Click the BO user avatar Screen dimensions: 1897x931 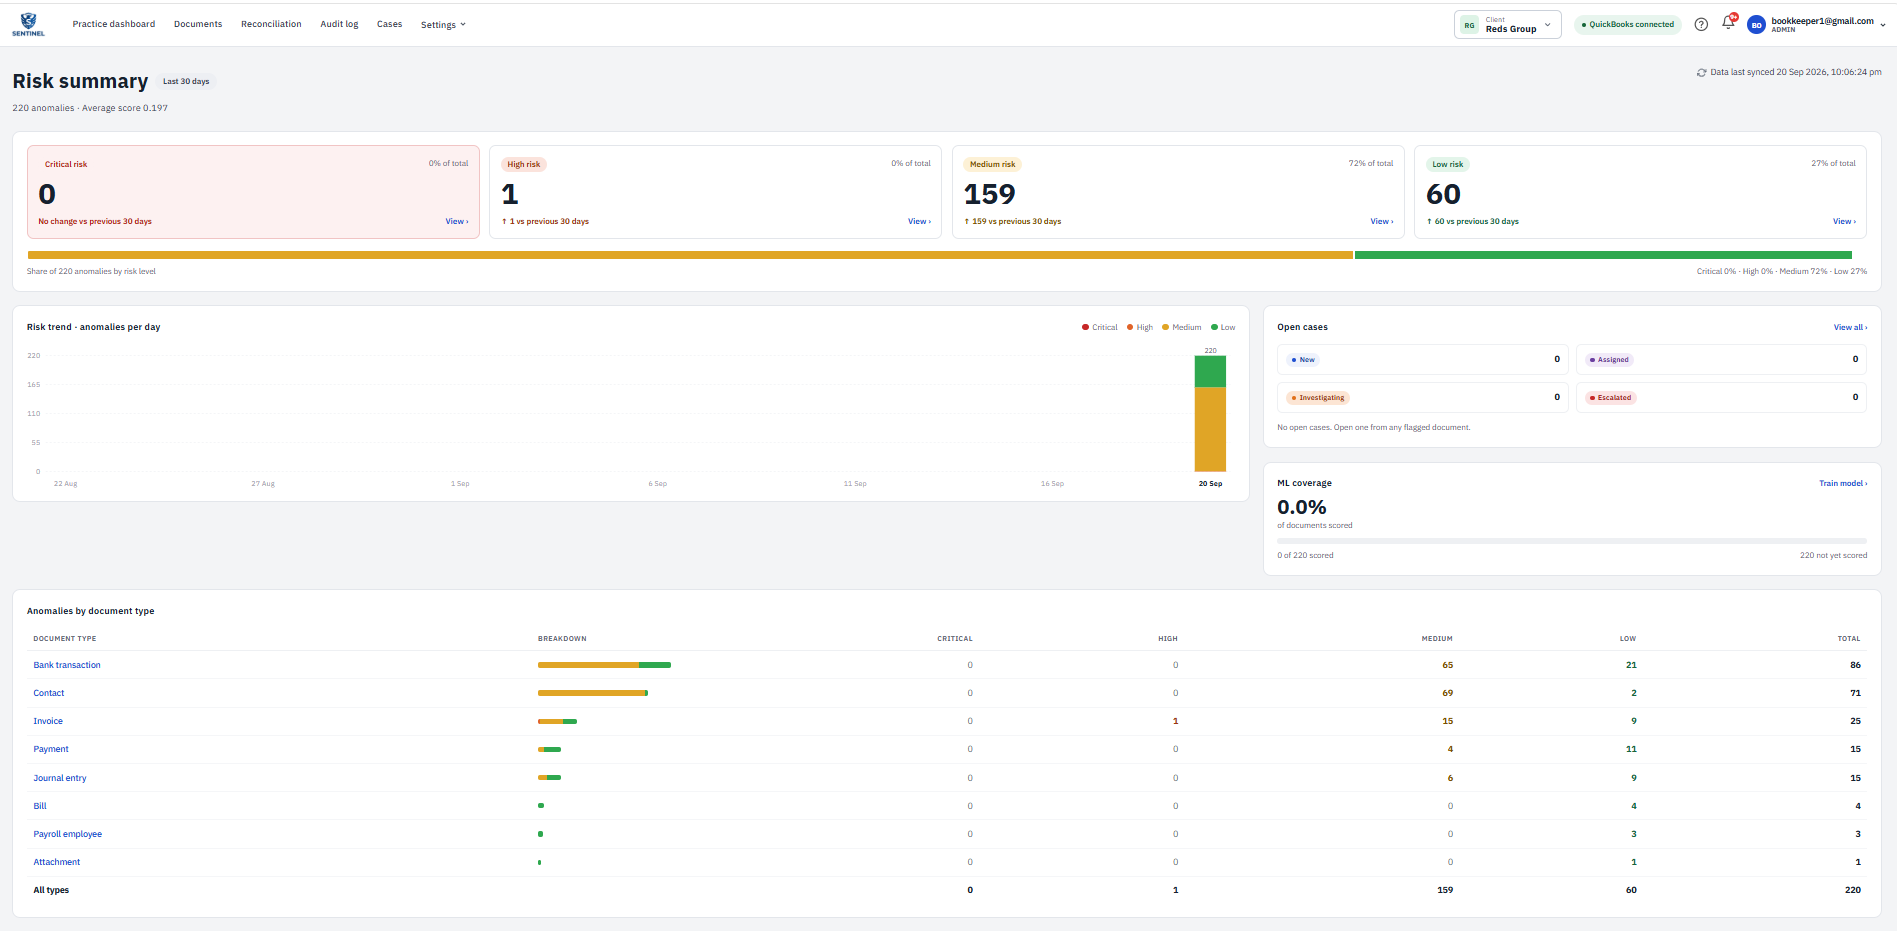click(1756, 25)
